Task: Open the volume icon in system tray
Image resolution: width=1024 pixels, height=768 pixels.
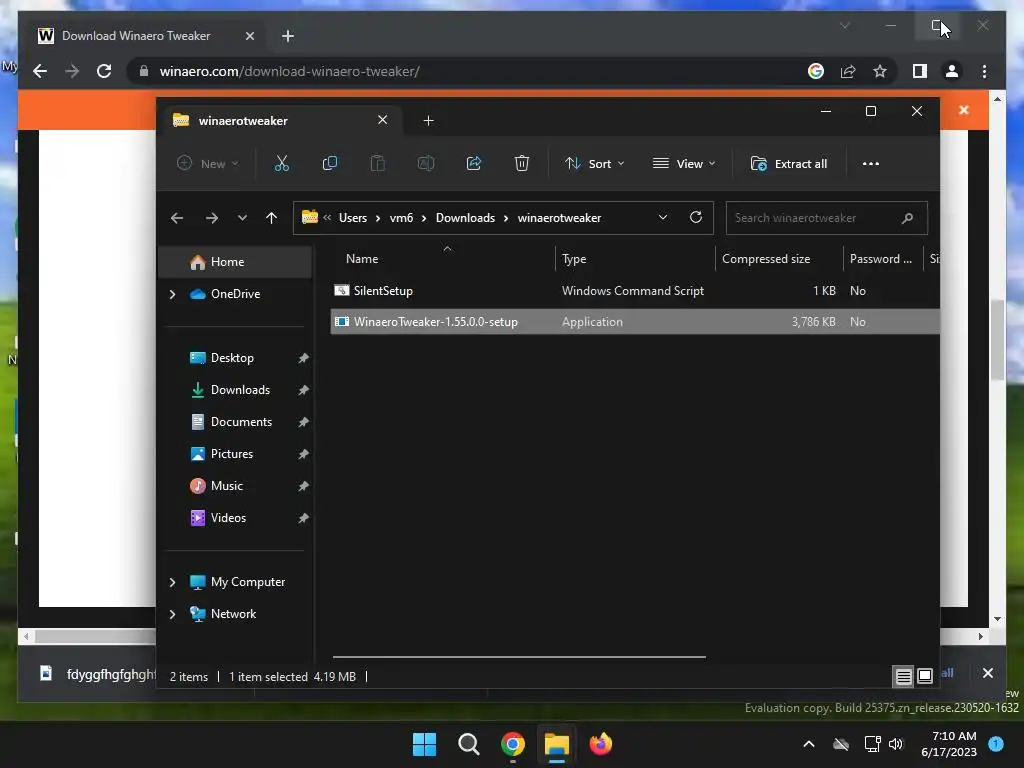Action: click(x=896, y=744)
